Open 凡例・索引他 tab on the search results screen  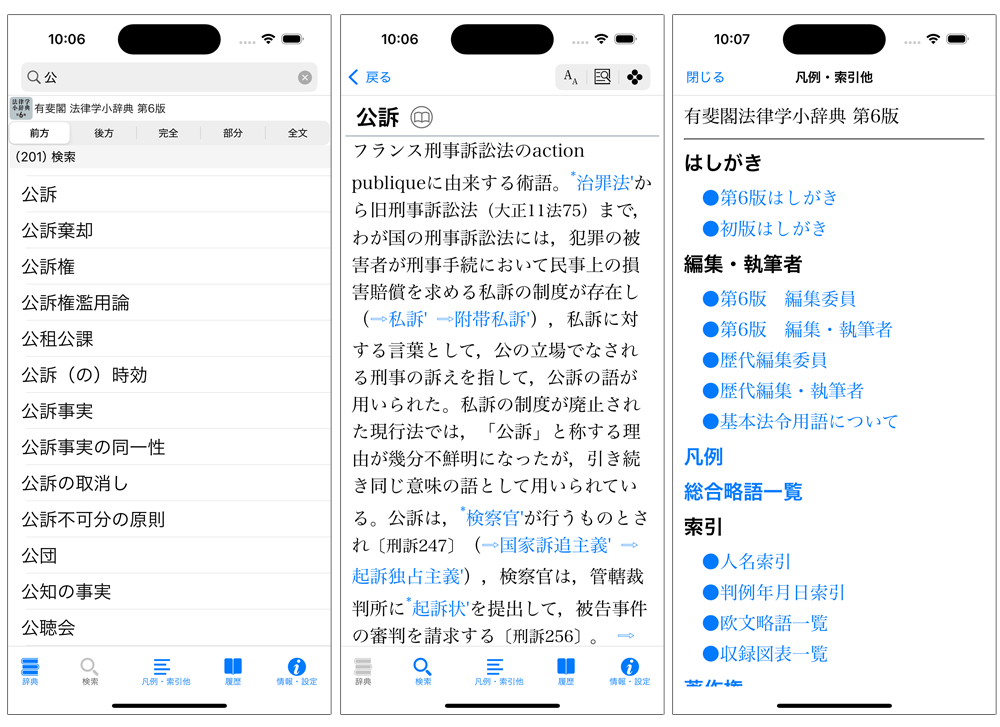tap(165, 672)
